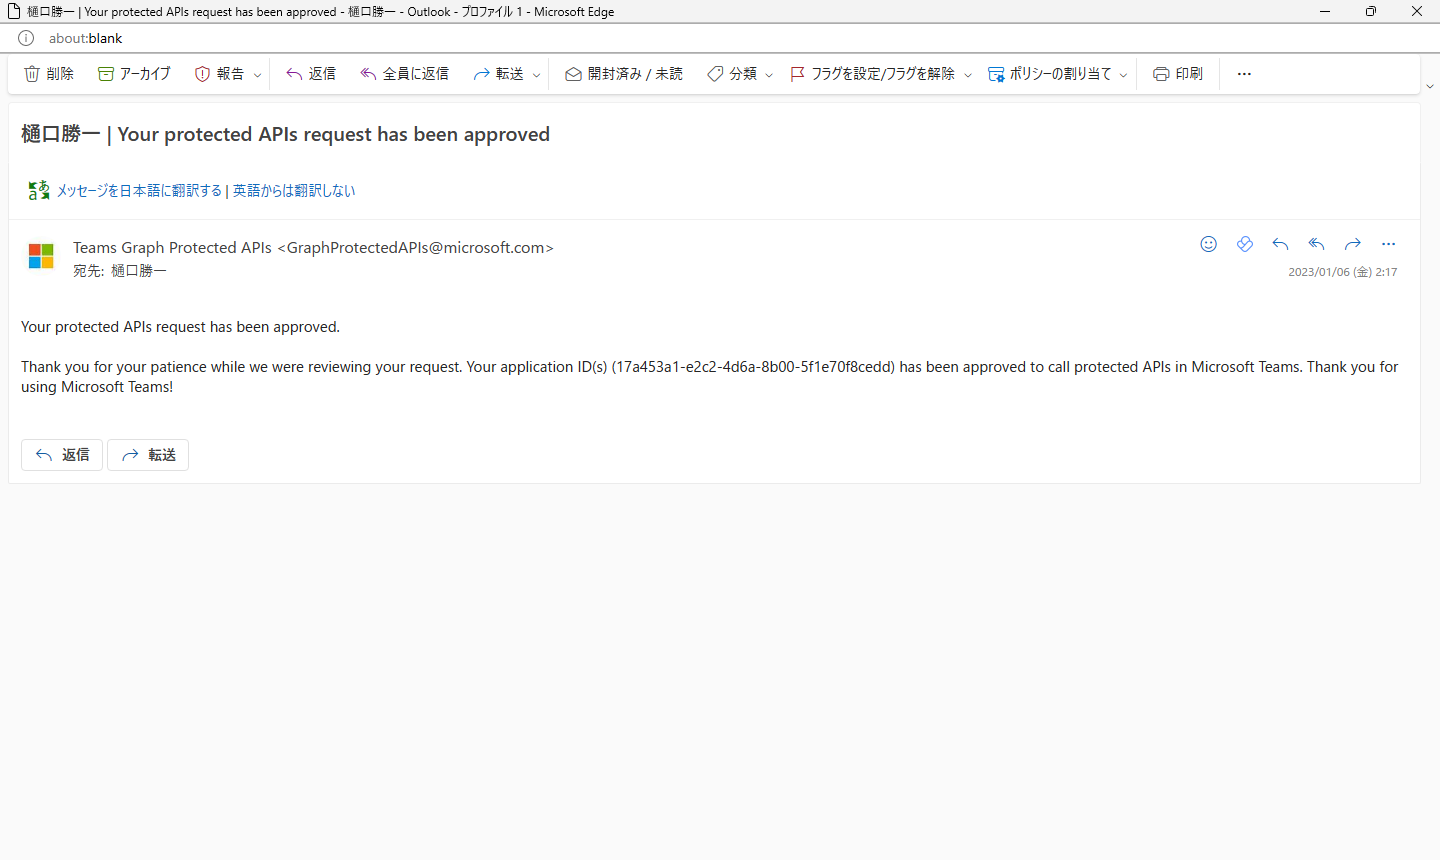This screenshot has width=1440, height=860.
Task: Click ポリシーの割り当て policy button
Action: (1049, 74)
